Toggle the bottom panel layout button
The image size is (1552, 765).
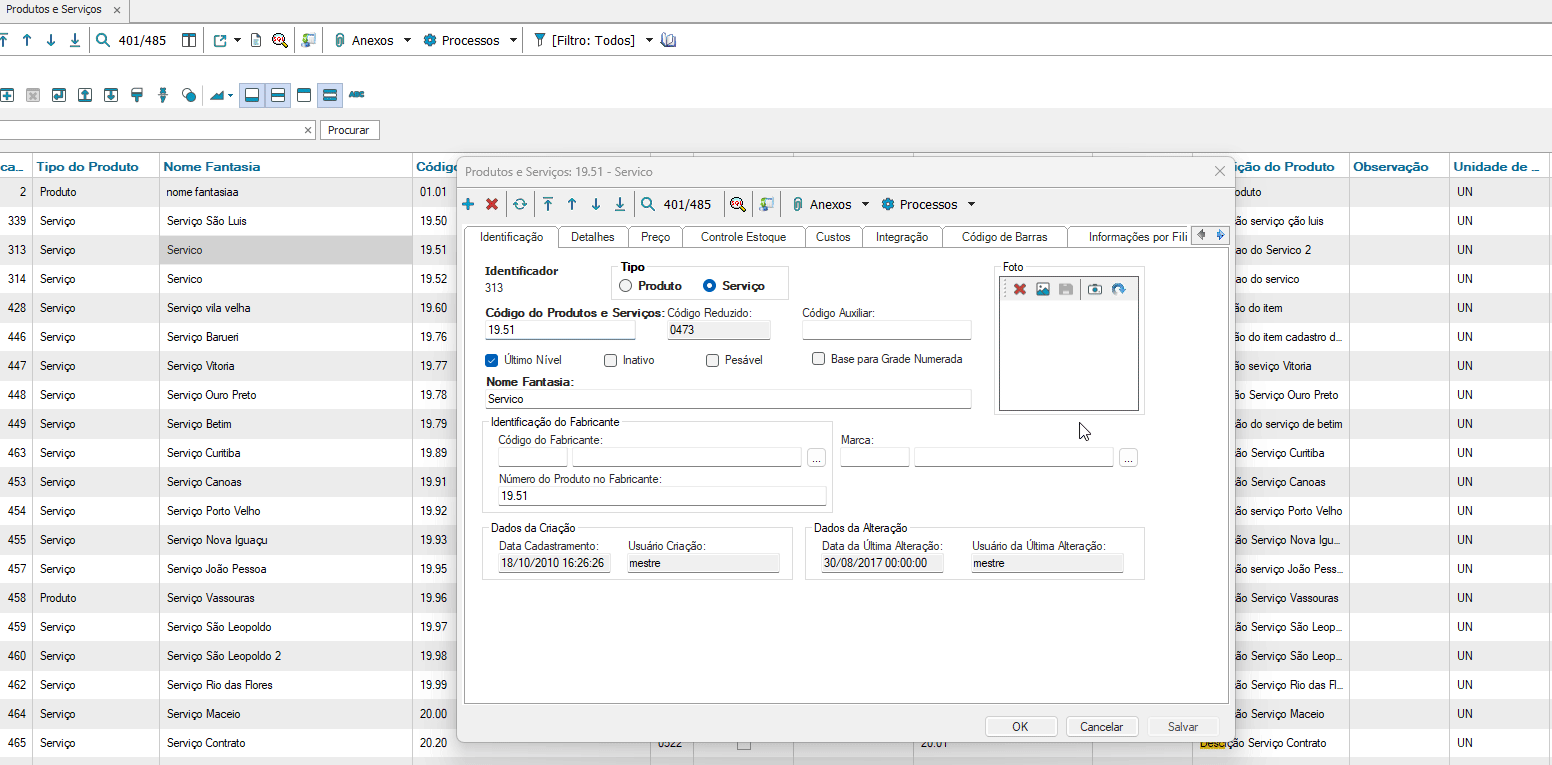252,95
